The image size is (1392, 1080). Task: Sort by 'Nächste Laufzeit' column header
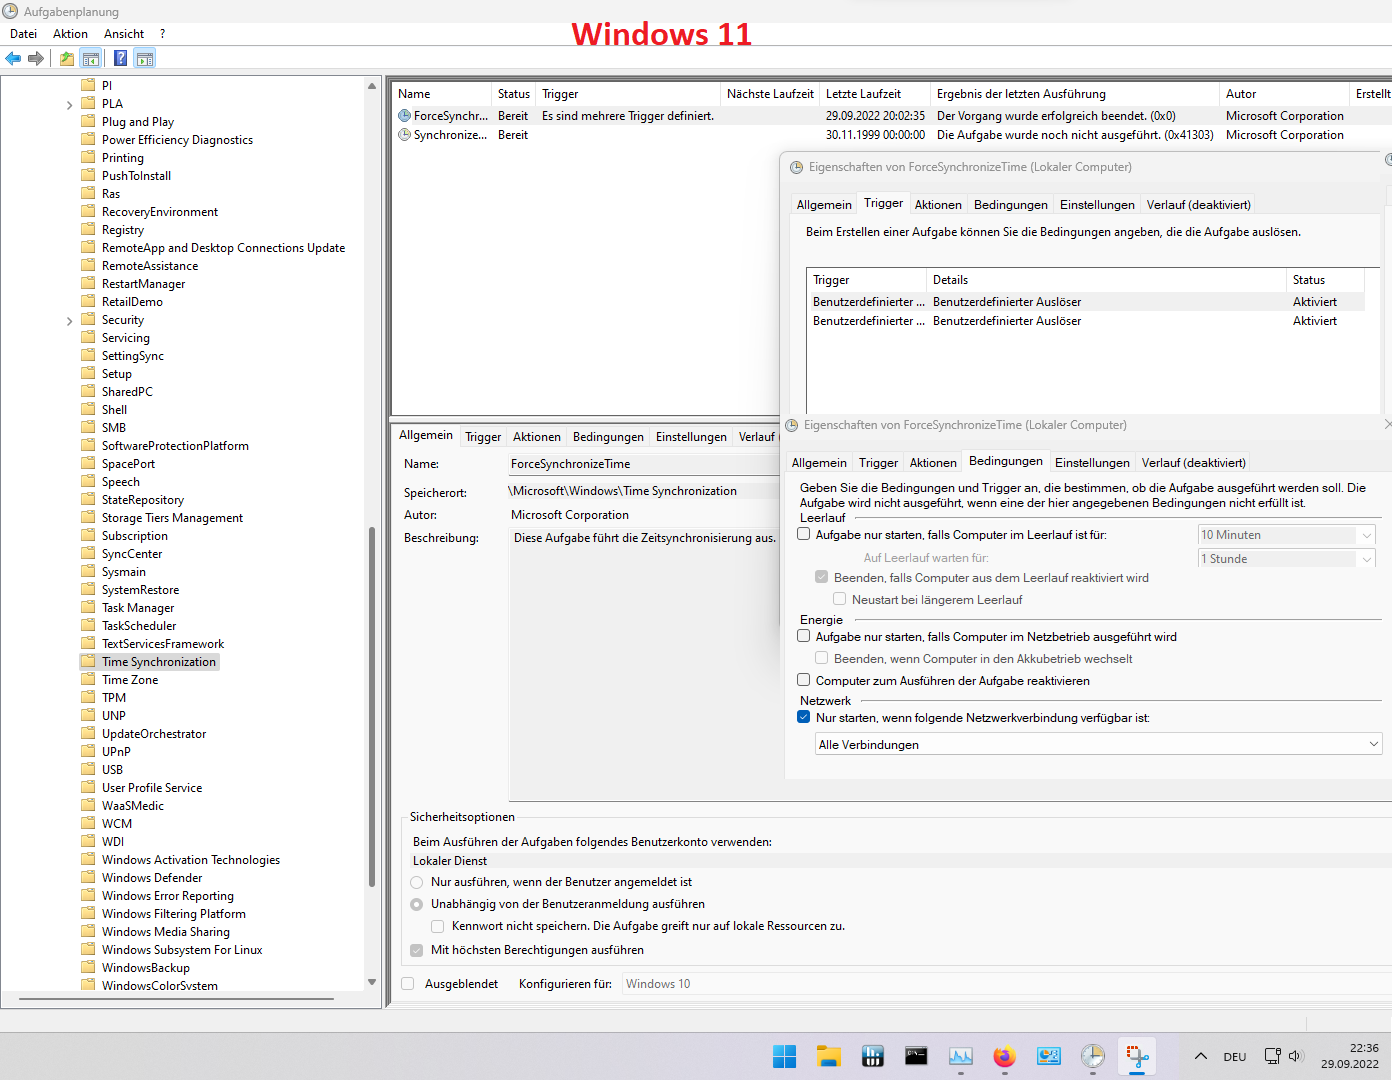[770, 94]
